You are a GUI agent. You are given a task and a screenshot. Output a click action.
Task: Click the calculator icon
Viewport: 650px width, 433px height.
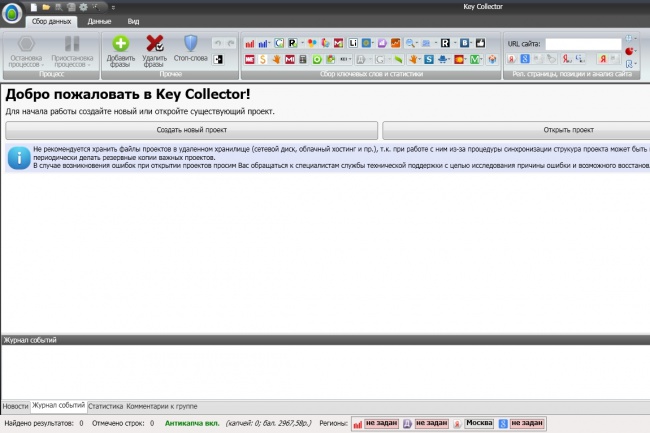click(303, 59)
